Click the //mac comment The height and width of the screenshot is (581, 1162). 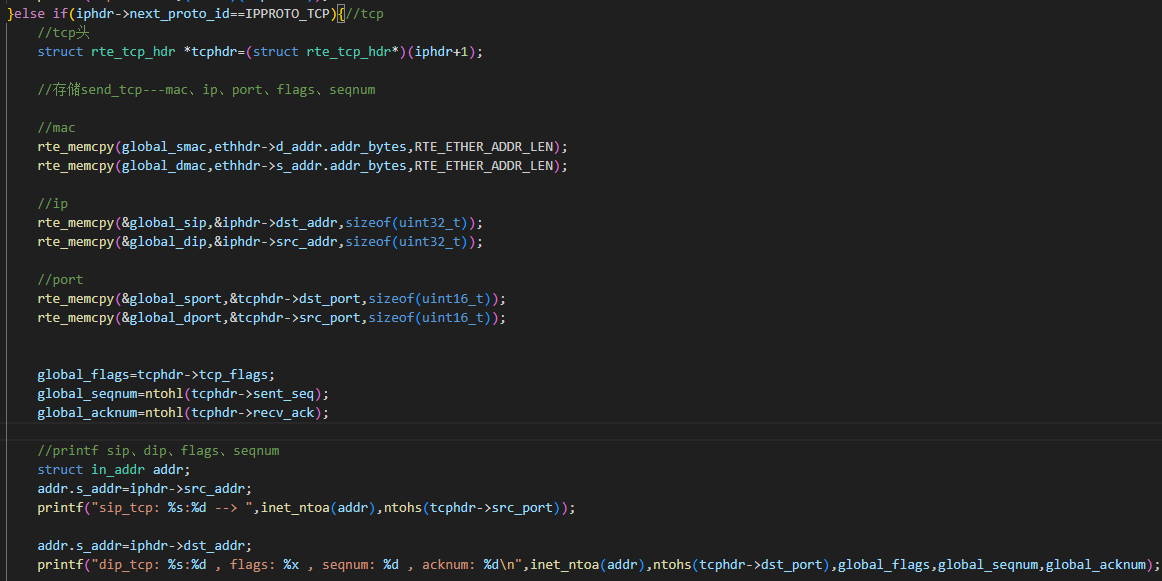point(56,127)
